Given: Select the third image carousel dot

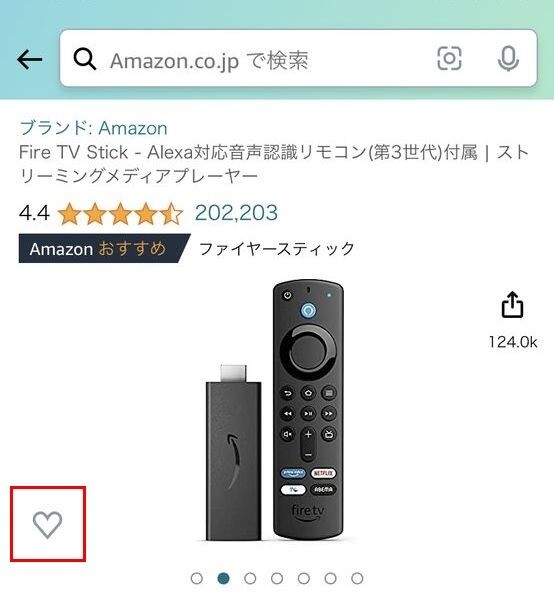Looking at the screenshot, I should click(x=250, y=578).
